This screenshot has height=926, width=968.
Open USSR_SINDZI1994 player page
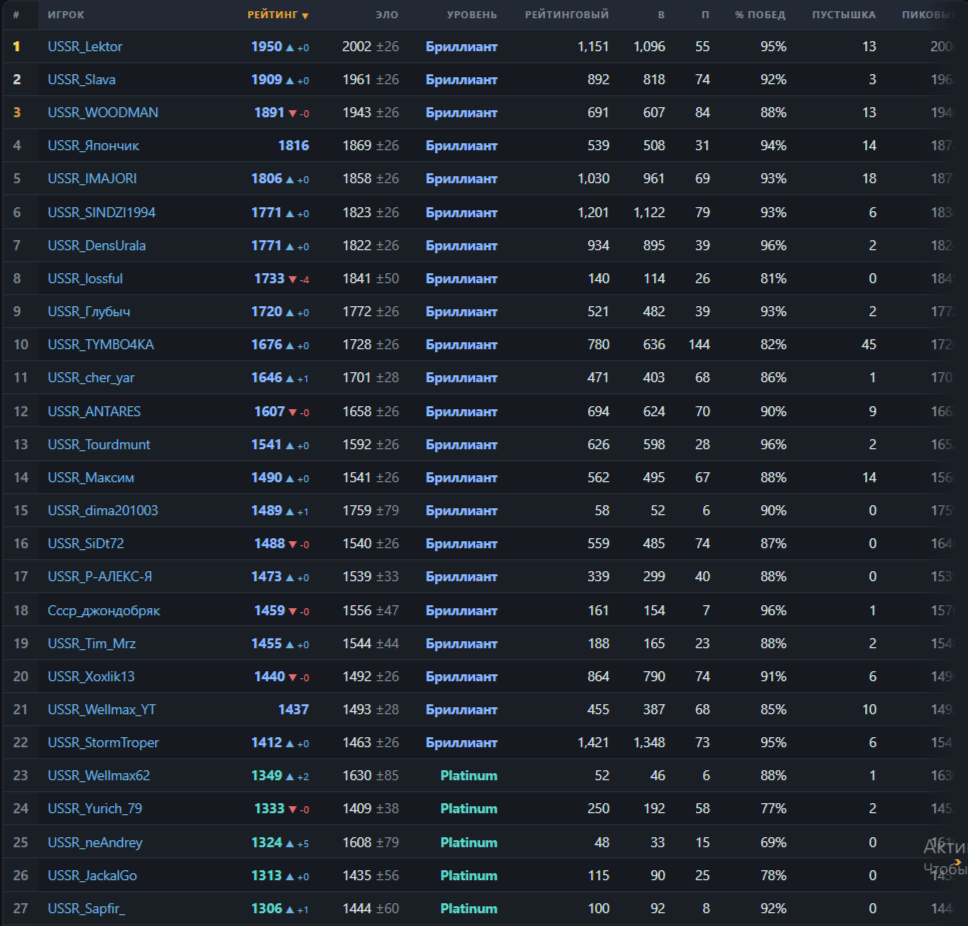pos(102,213)
